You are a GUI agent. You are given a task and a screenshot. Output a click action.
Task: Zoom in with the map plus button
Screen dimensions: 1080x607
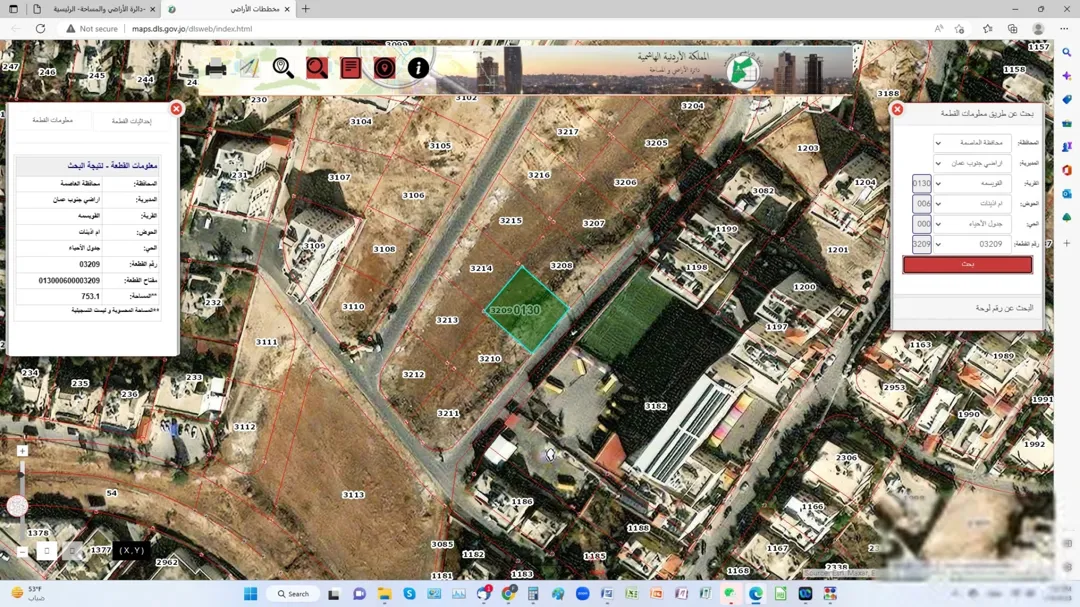click(22, 451)
